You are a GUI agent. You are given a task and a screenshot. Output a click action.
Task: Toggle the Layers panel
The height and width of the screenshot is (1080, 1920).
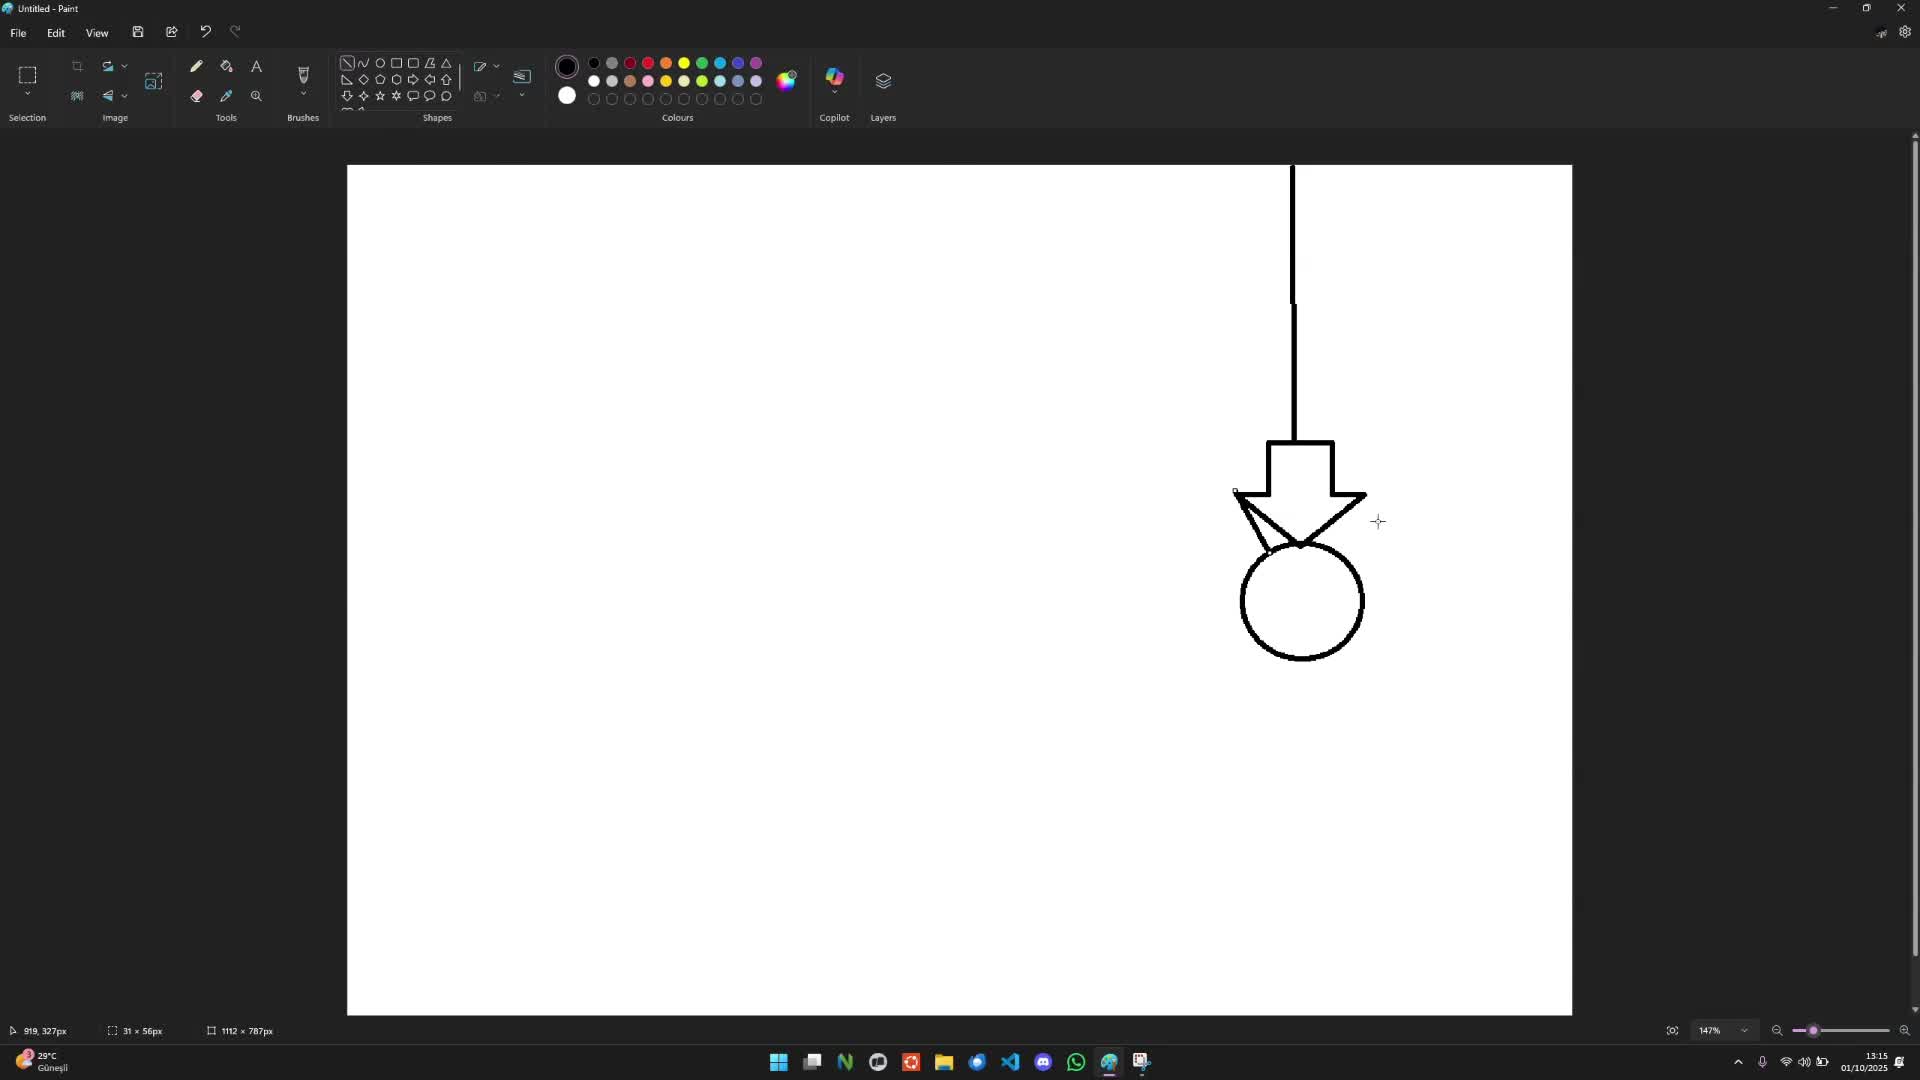[883, 80]
